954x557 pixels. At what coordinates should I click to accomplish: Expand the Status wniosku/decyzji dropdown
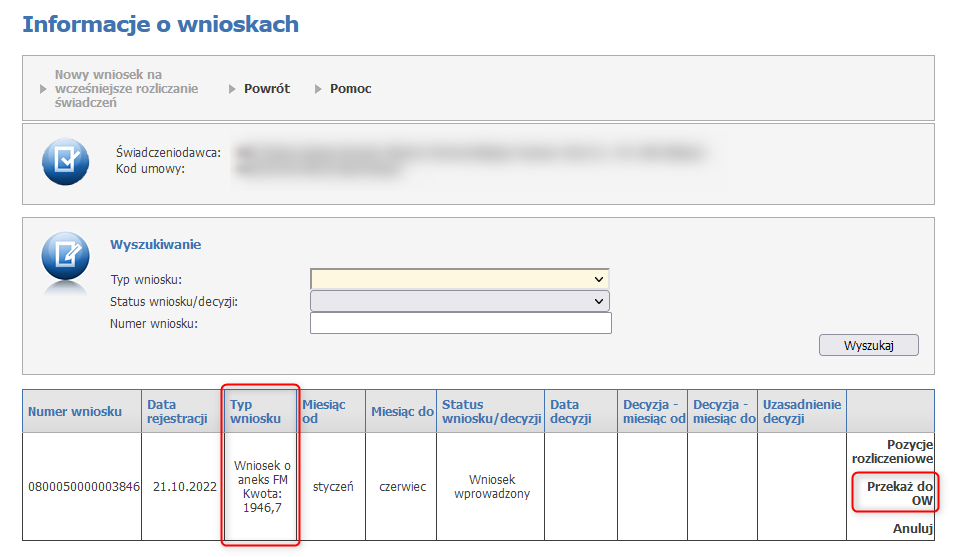(459, 301)
